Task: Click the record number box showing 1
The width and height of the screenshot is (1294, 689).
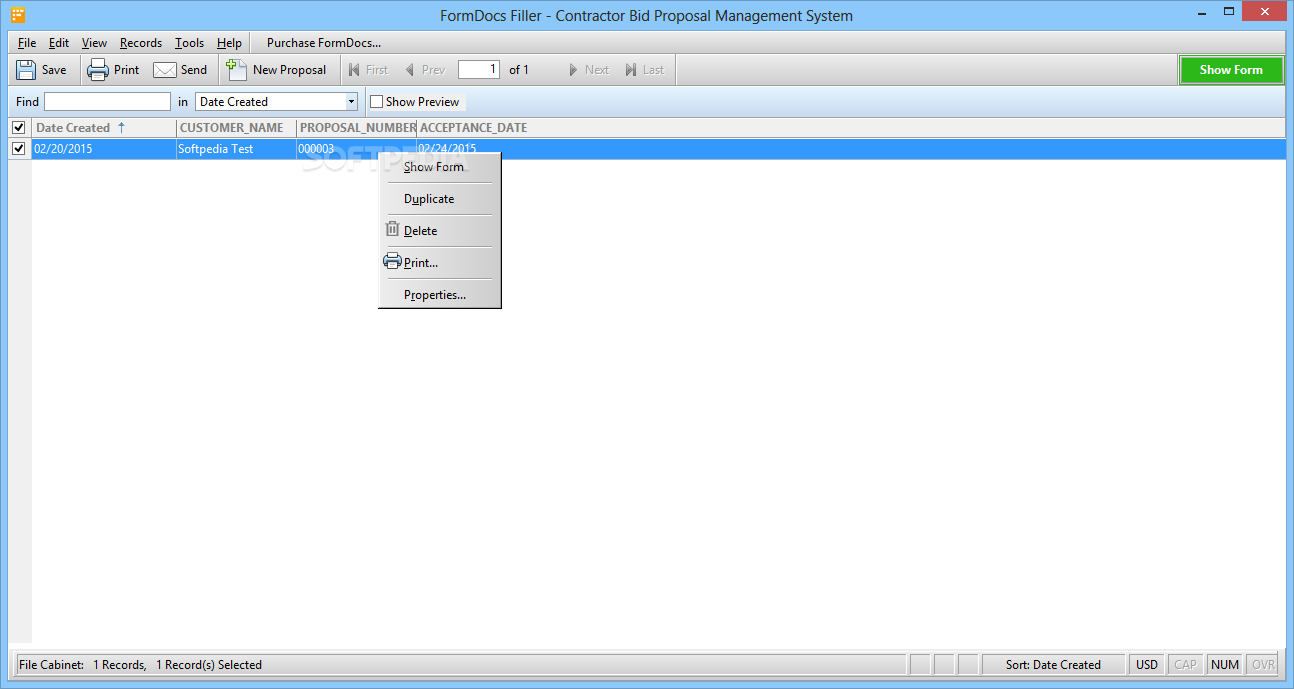Action: pos(479,70)
